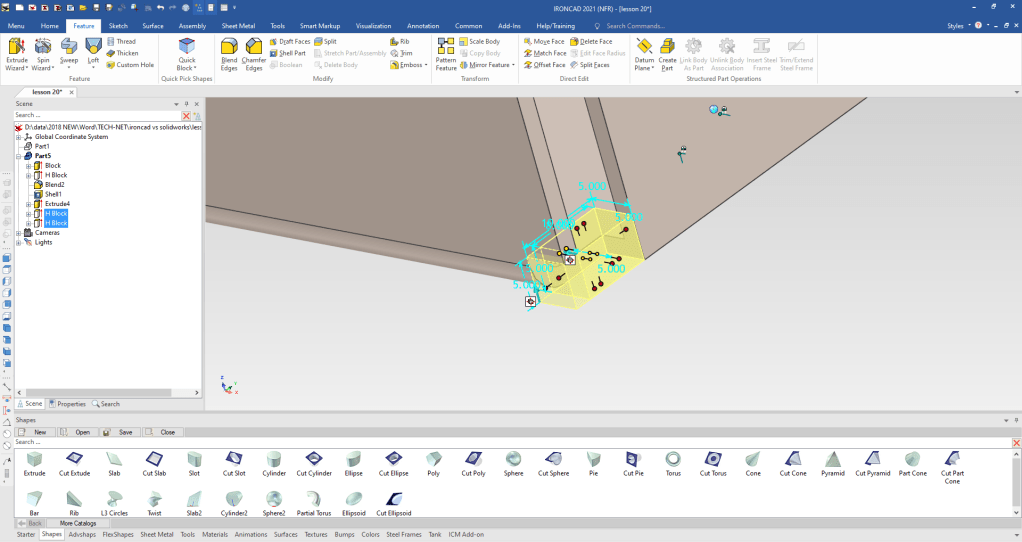The image size is (1022, 542).
Task: Click the Move Face tool
Action: click(x=543, y=41)
